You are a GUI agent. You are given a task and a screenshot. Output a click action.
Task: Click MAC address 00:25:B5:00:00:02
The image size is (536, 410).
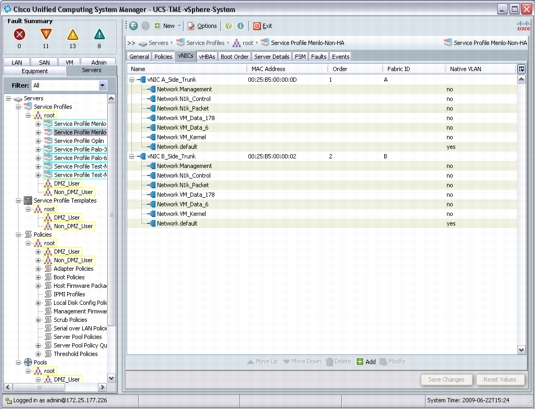pyautogui.click(x=272, y=156)
